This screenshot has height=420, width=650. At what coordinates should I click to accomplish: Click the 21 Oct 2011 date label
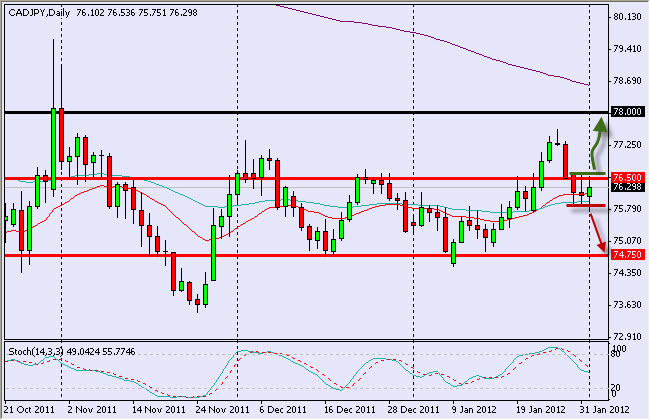(x=29, y=410)
